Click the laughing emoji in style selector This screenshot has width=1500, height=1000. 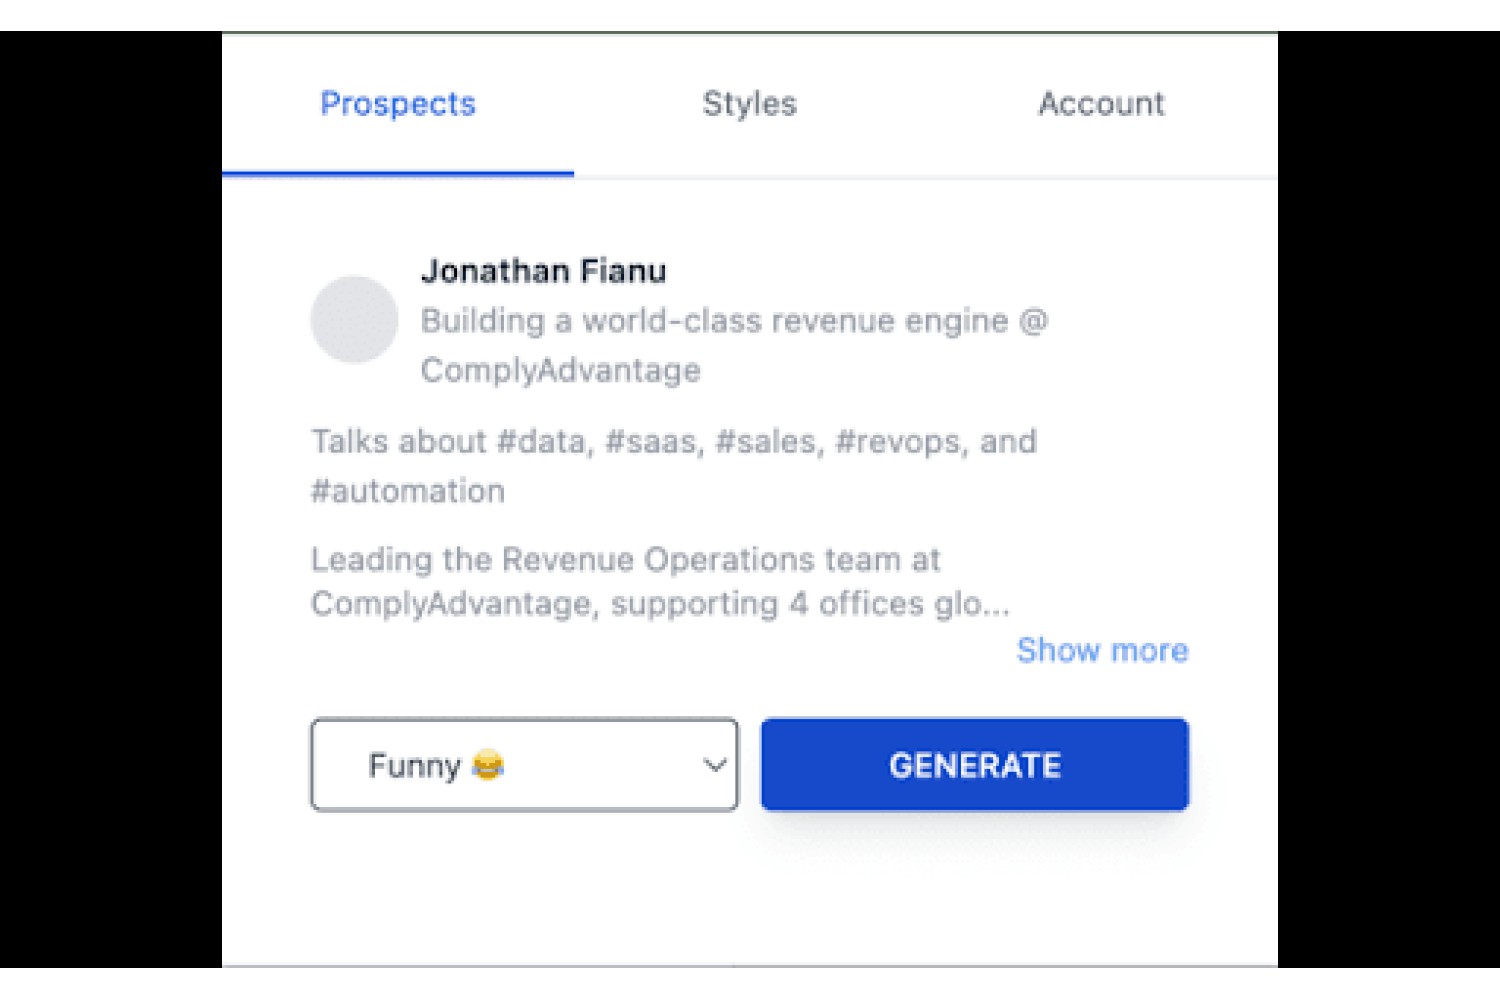point(488,765)
